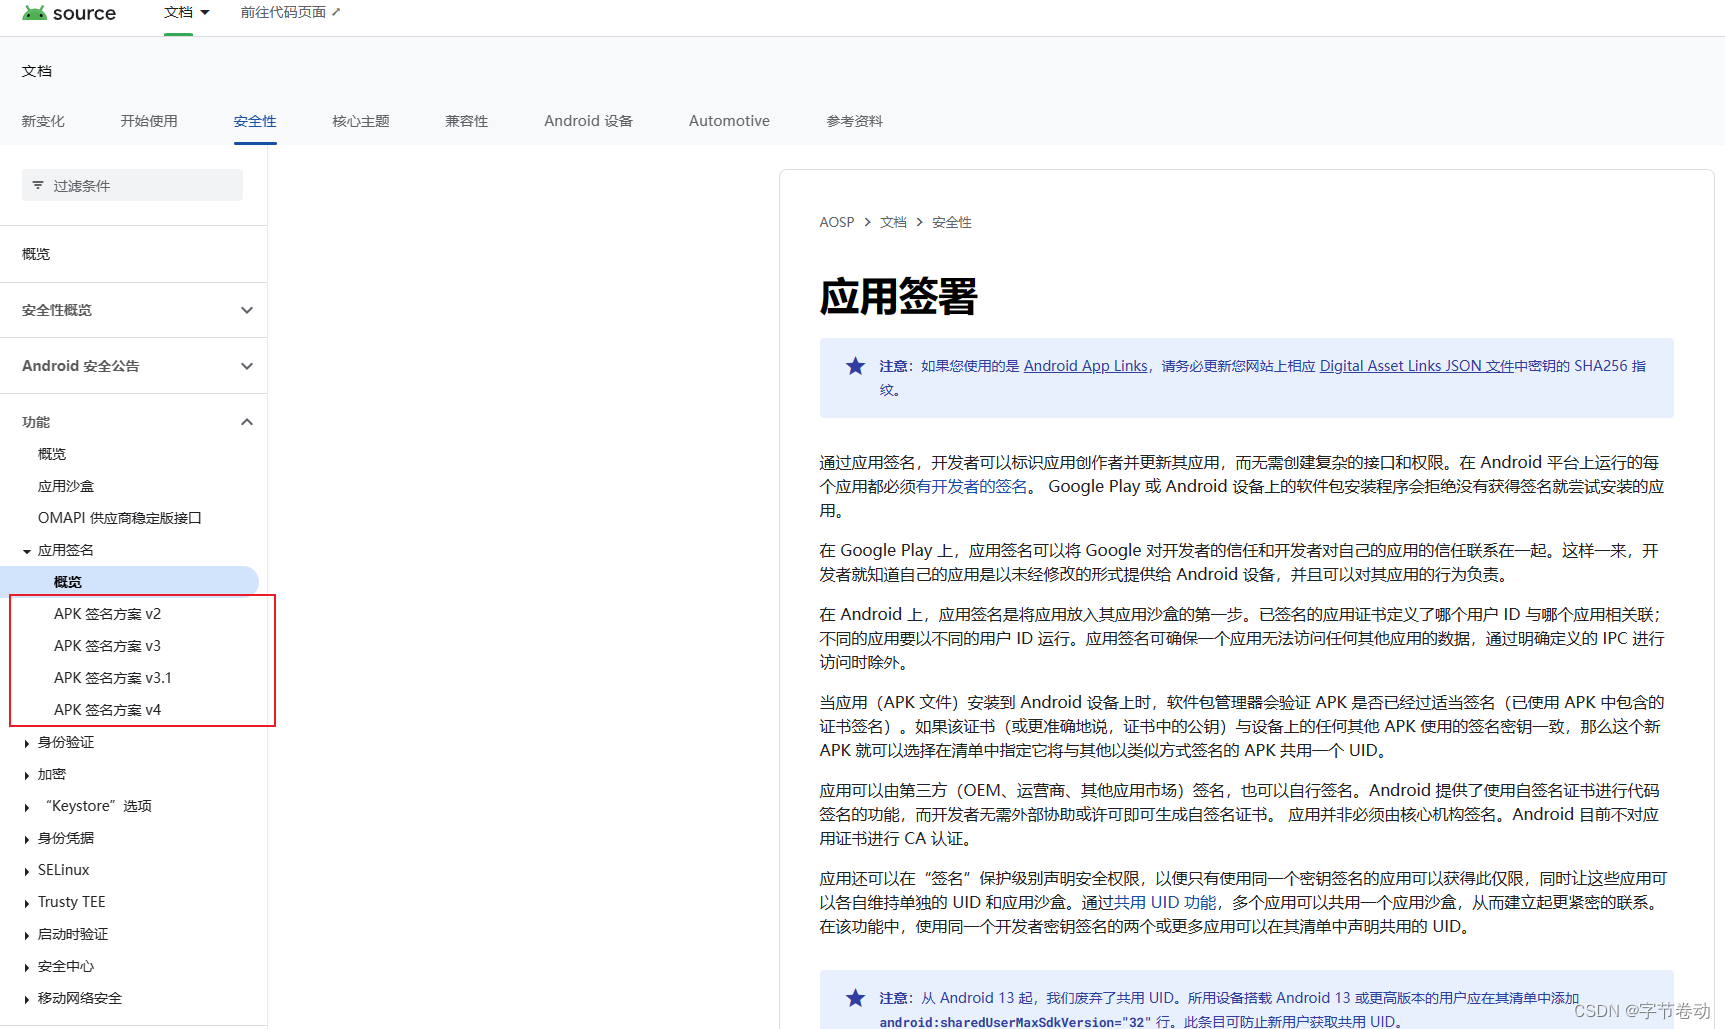
Task: Open APK 签名方案 v2 page
Action: pos(107,614)
